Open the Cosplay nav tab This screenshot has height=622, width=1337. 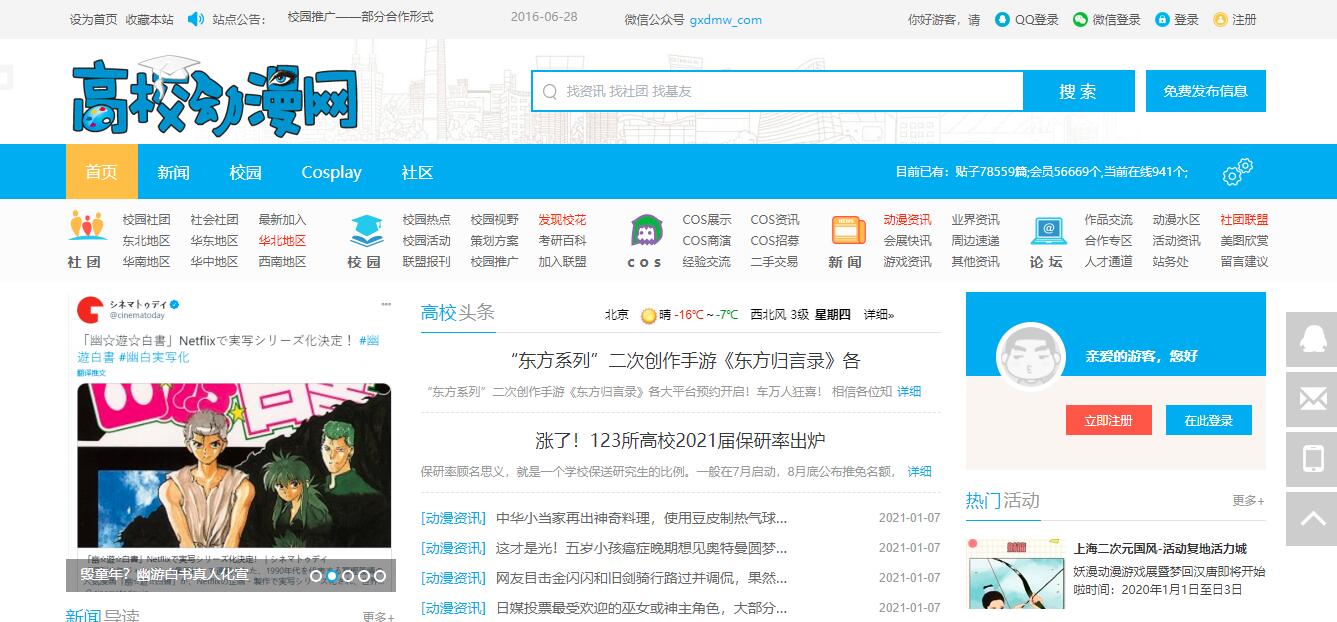pos(331,172)
